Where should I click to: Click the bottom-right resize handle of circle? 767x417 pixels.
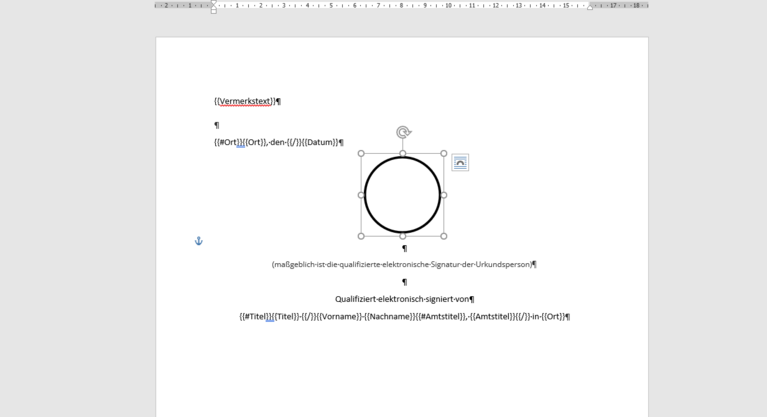pyautogui.click(x=444, y=236)
